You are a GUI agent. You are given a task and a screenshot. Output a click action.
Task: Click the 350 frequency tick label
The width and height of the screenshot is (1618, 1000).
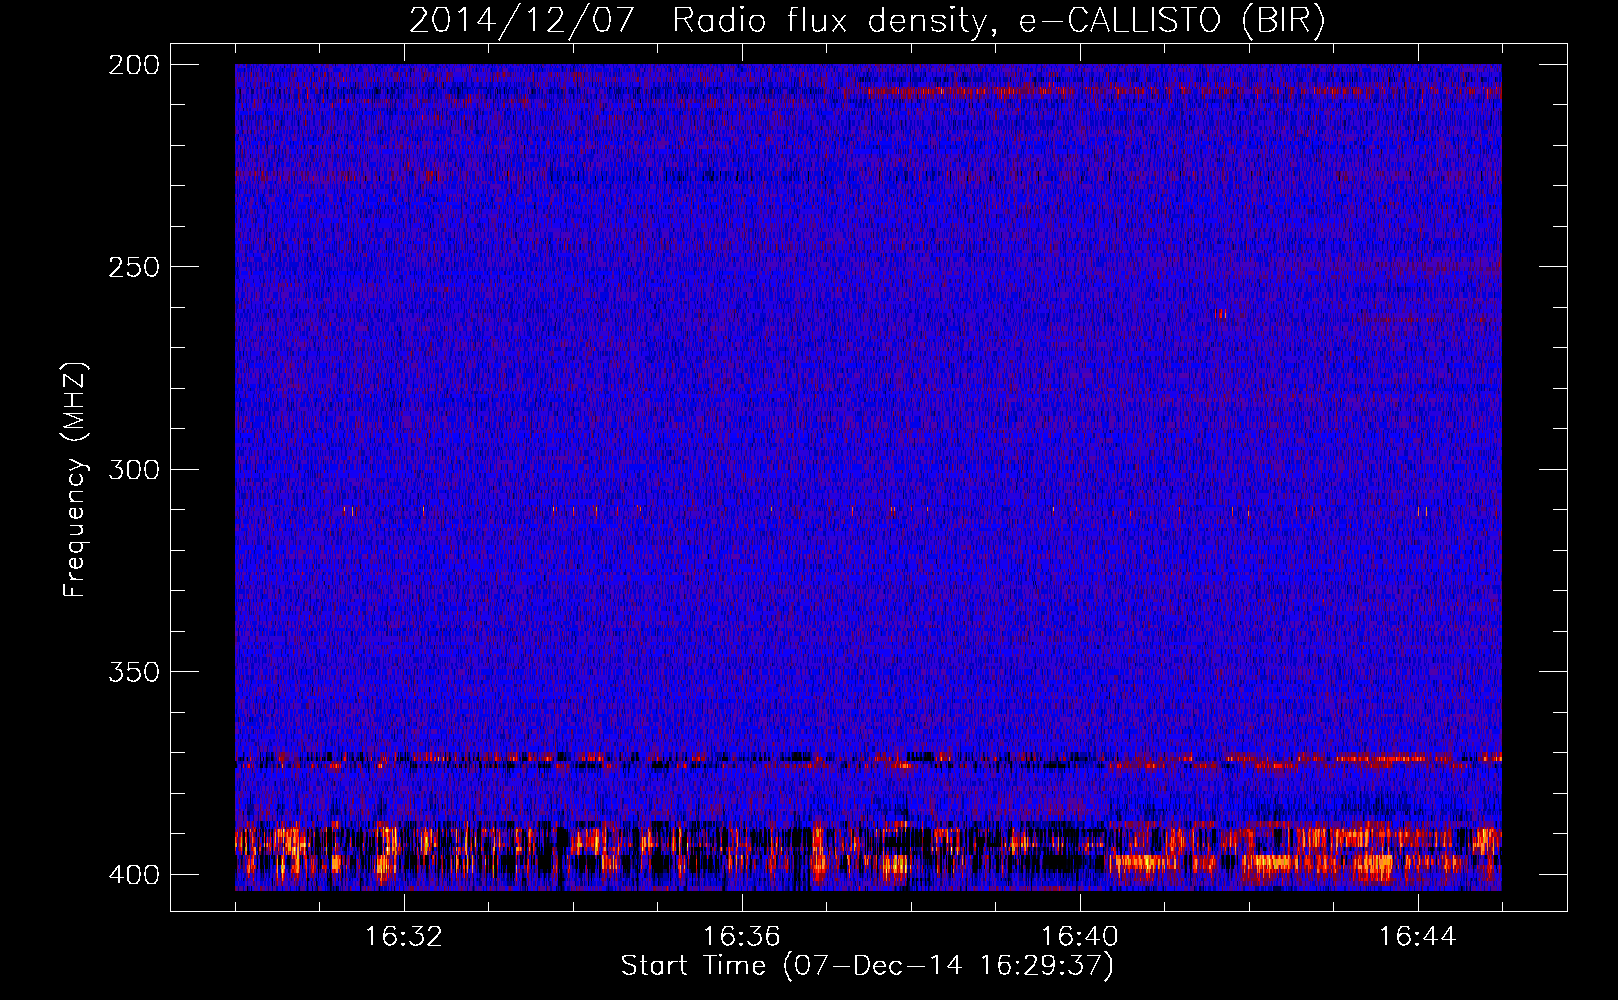(134, 671)
